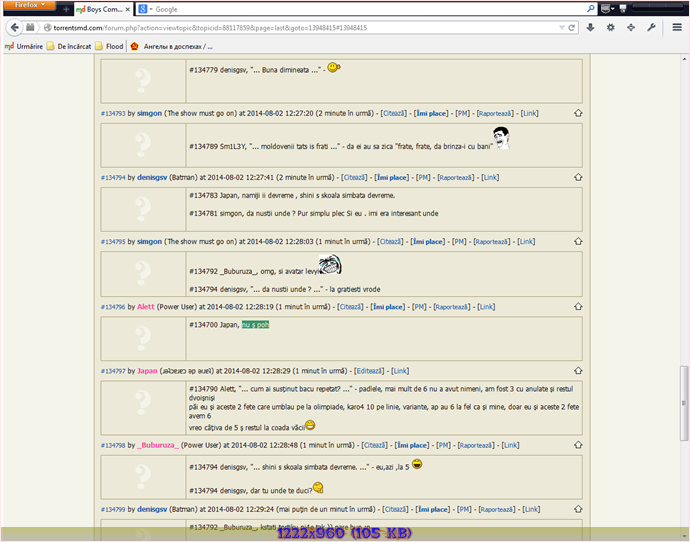
Task: Click avatar placeholder of post #134796
Action: (x=143, y=338)
